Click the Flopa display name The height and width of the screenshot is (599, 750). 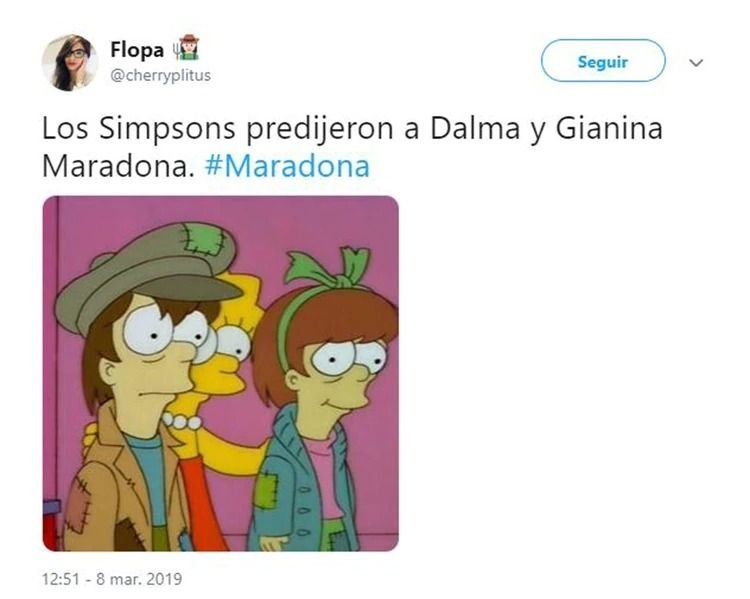[137, 49]
